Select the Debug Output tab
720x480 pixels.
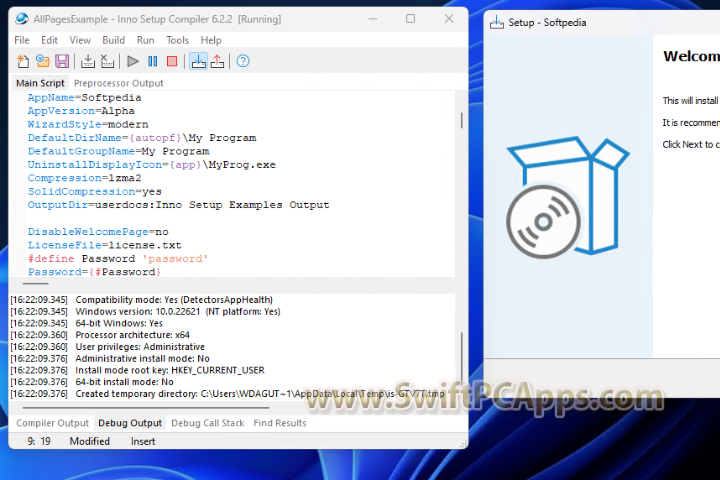[130, 423]
